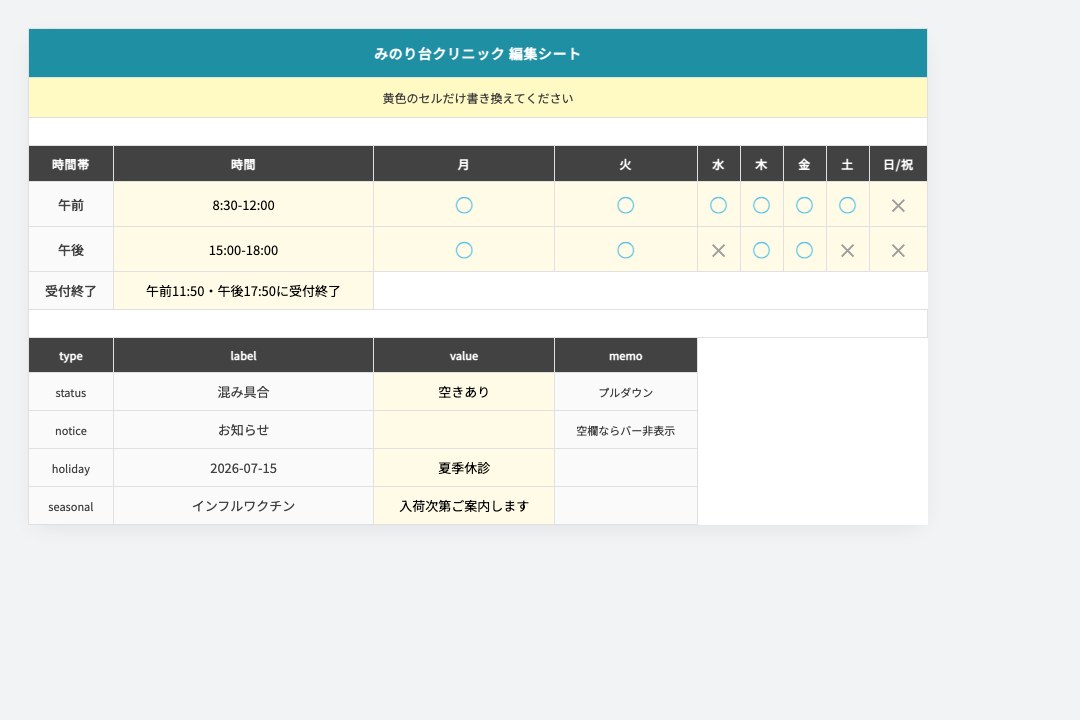Select the status type cell

pyautogui.click(x=71, y=392)
